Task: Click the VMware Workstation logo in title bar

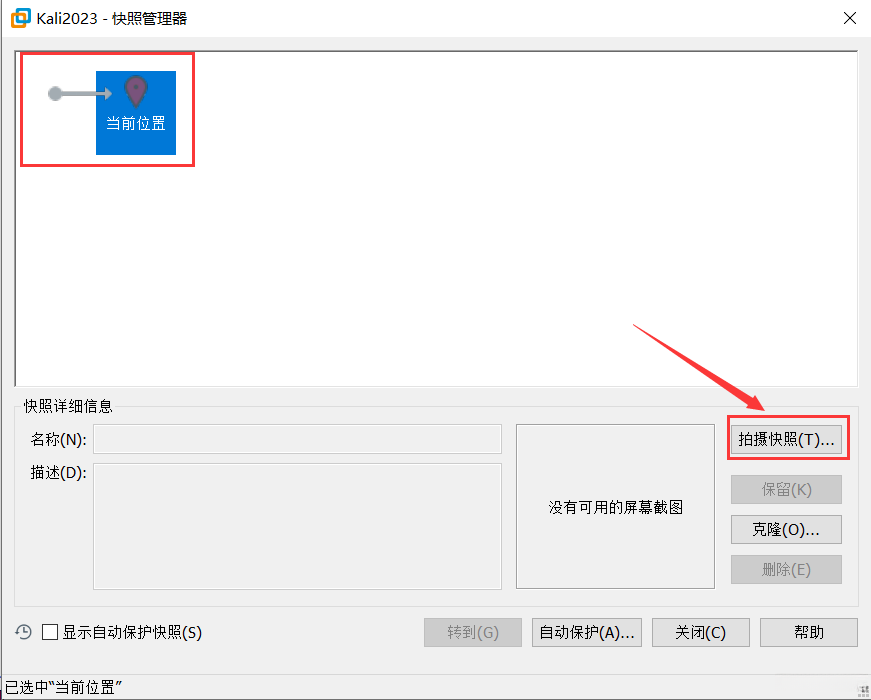Action: pos(17,17)
